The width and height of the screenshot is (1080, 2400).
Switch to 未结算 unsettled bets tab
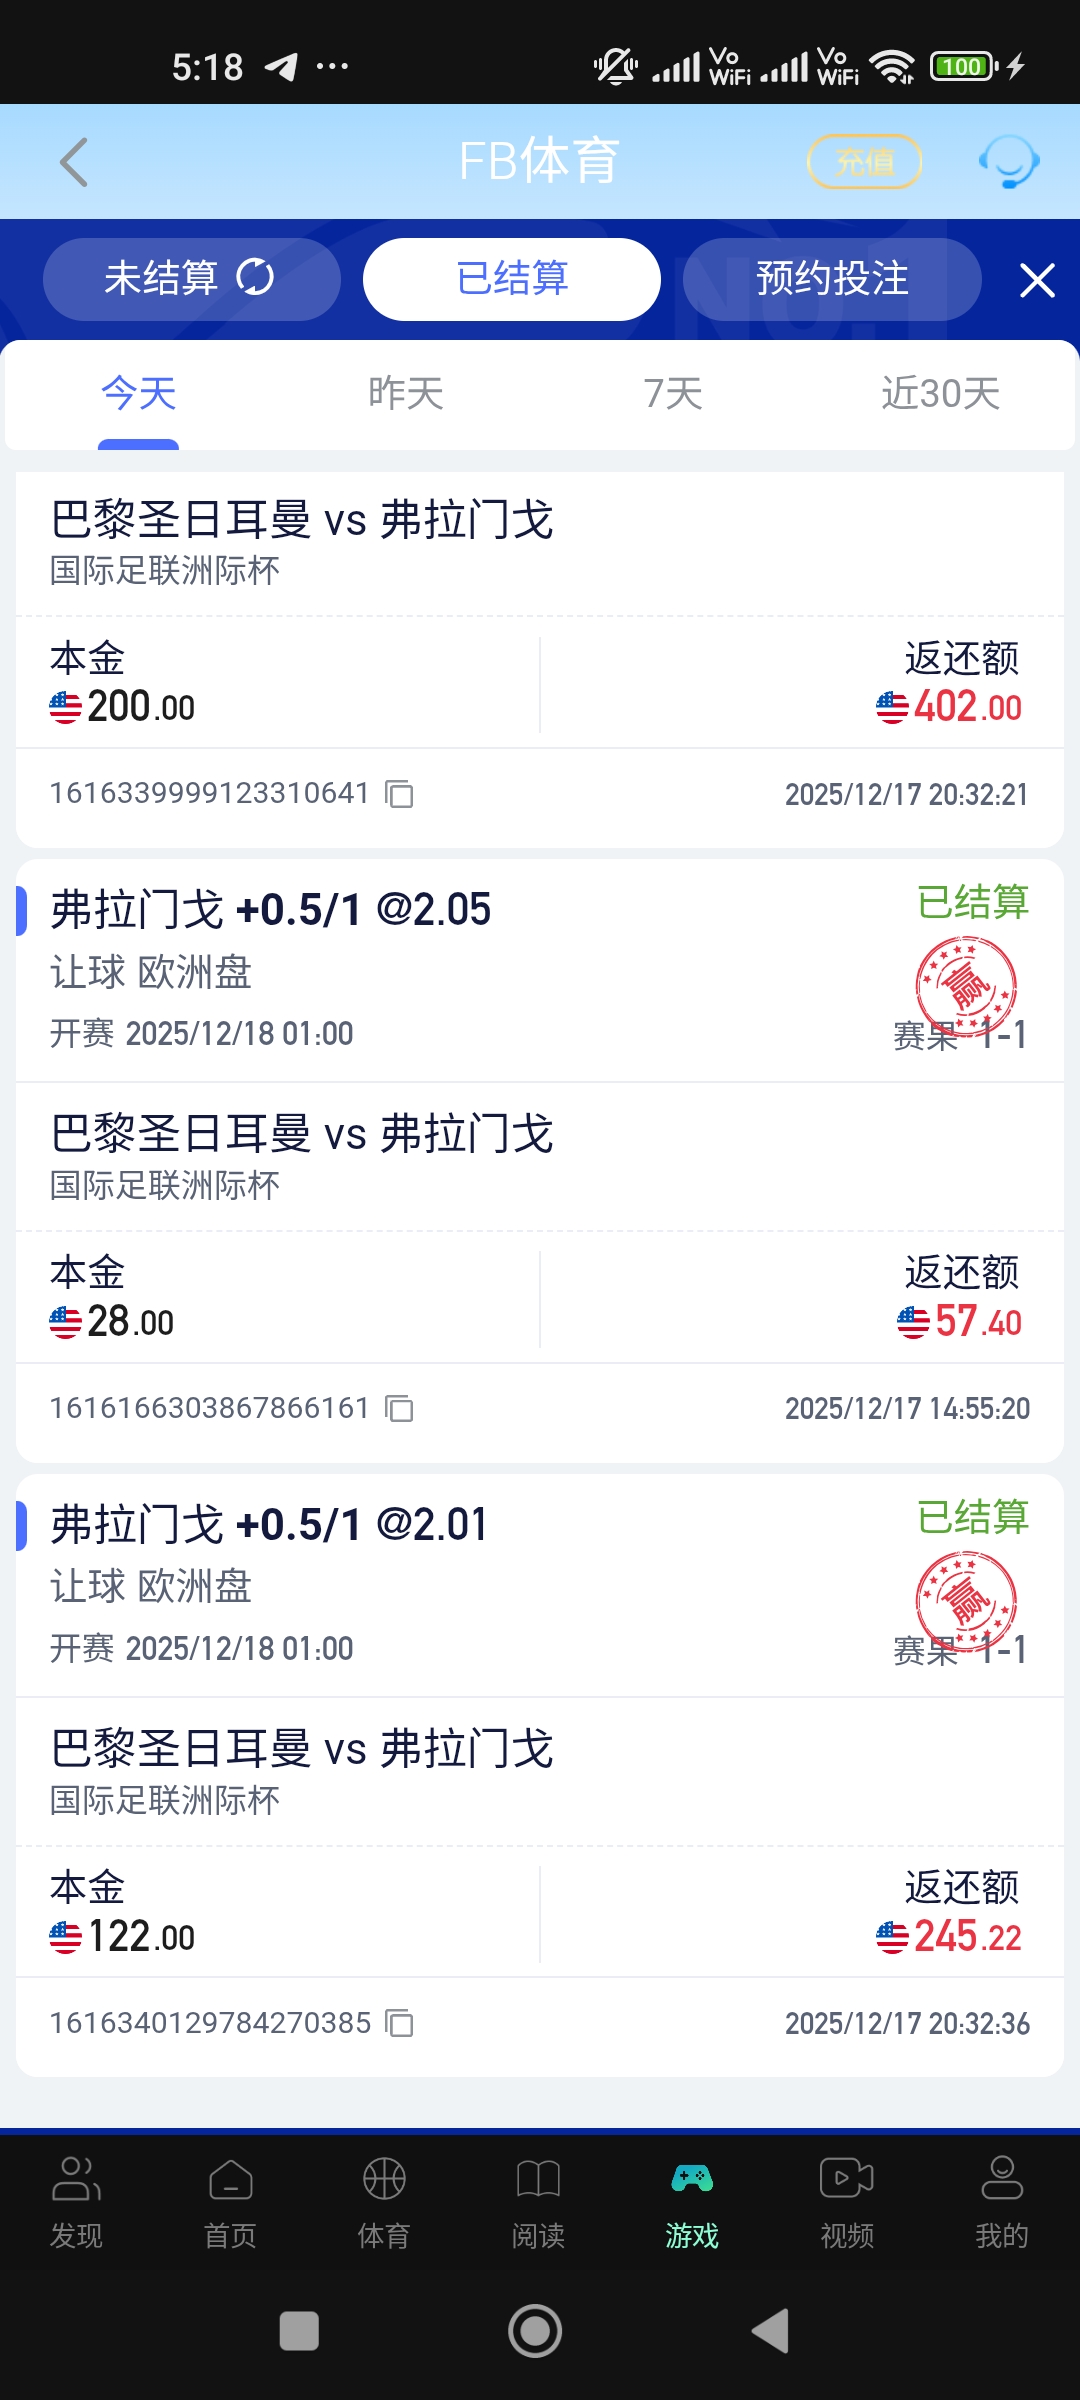pos(191,279)
